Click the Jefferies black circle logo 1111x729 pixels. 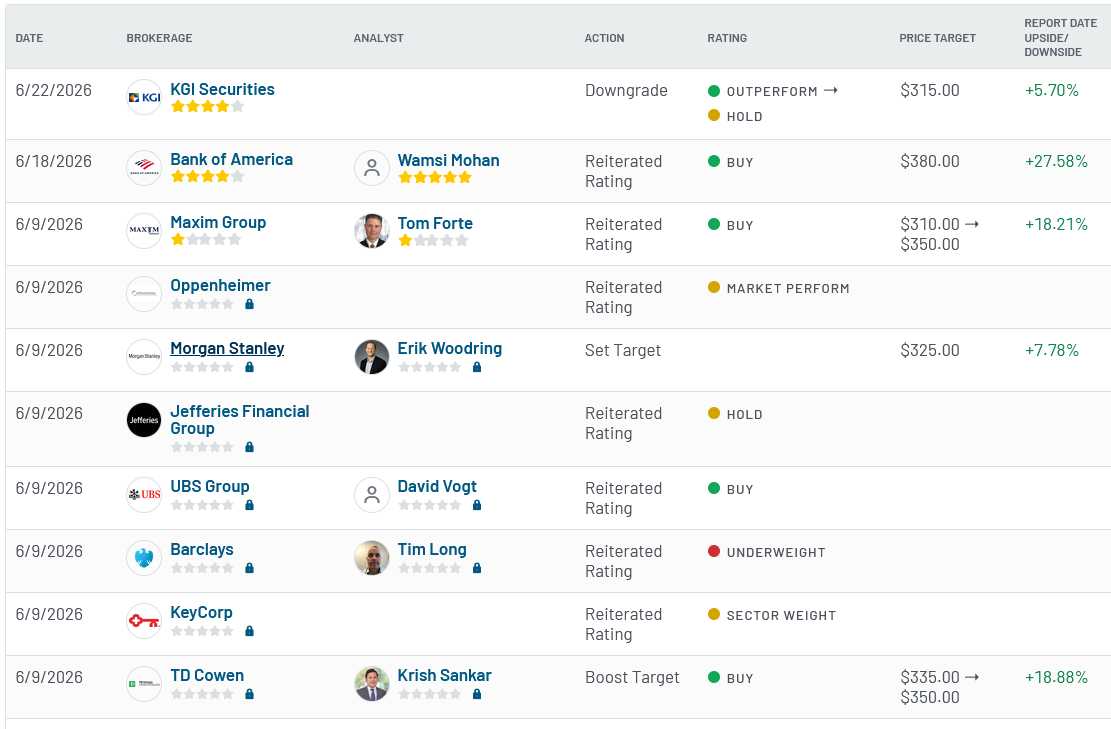tap(144, 420)
